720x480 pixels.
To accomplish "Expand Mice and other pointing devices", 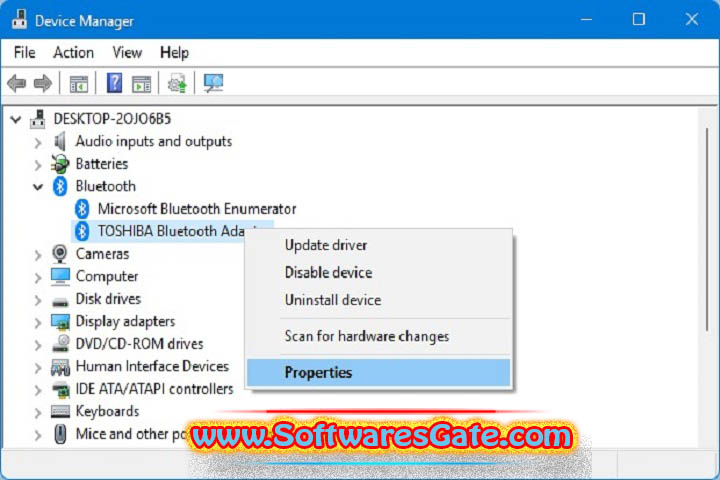I will (38, 435).
